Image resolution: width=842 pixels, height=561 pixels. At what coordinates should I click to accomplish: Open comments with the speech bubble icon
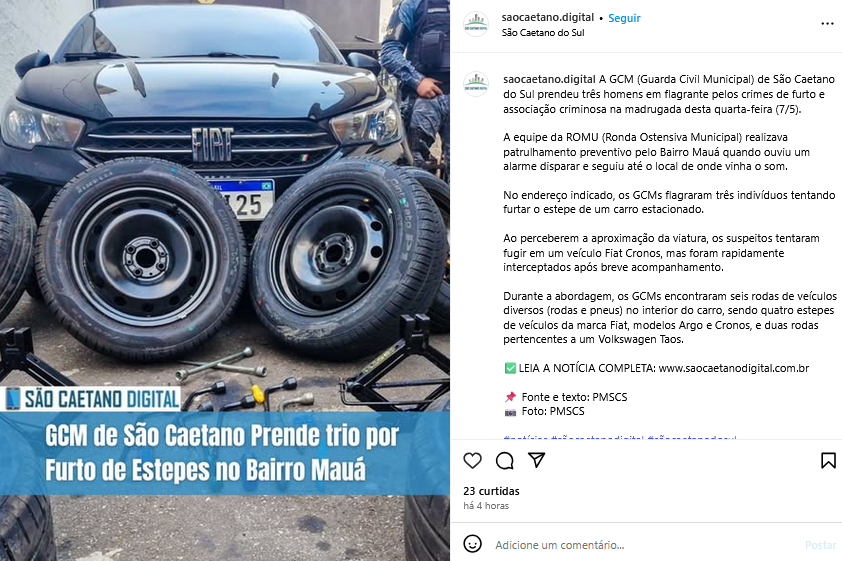[504, 461]
